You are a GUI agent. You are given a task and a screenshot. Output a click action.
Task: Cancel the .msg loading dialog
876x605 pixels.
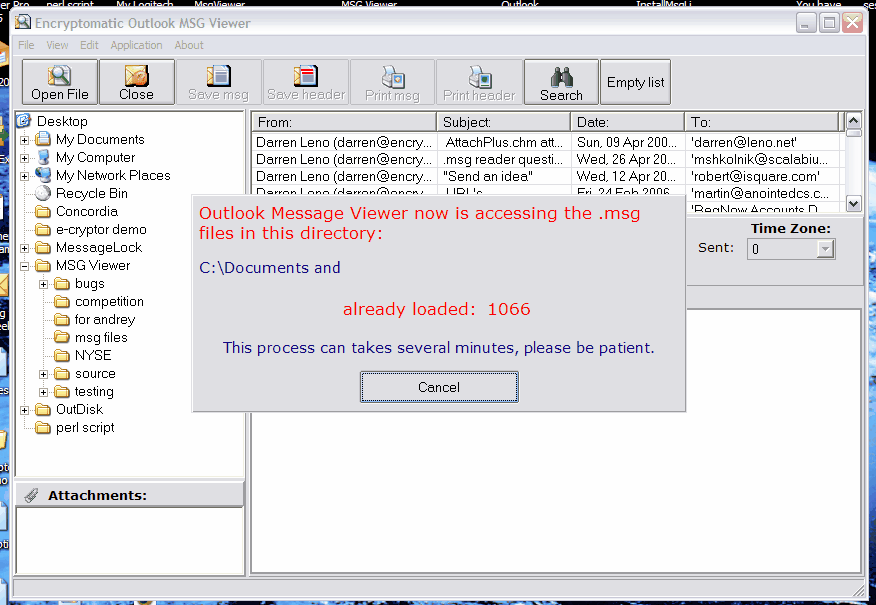point(439,387)
